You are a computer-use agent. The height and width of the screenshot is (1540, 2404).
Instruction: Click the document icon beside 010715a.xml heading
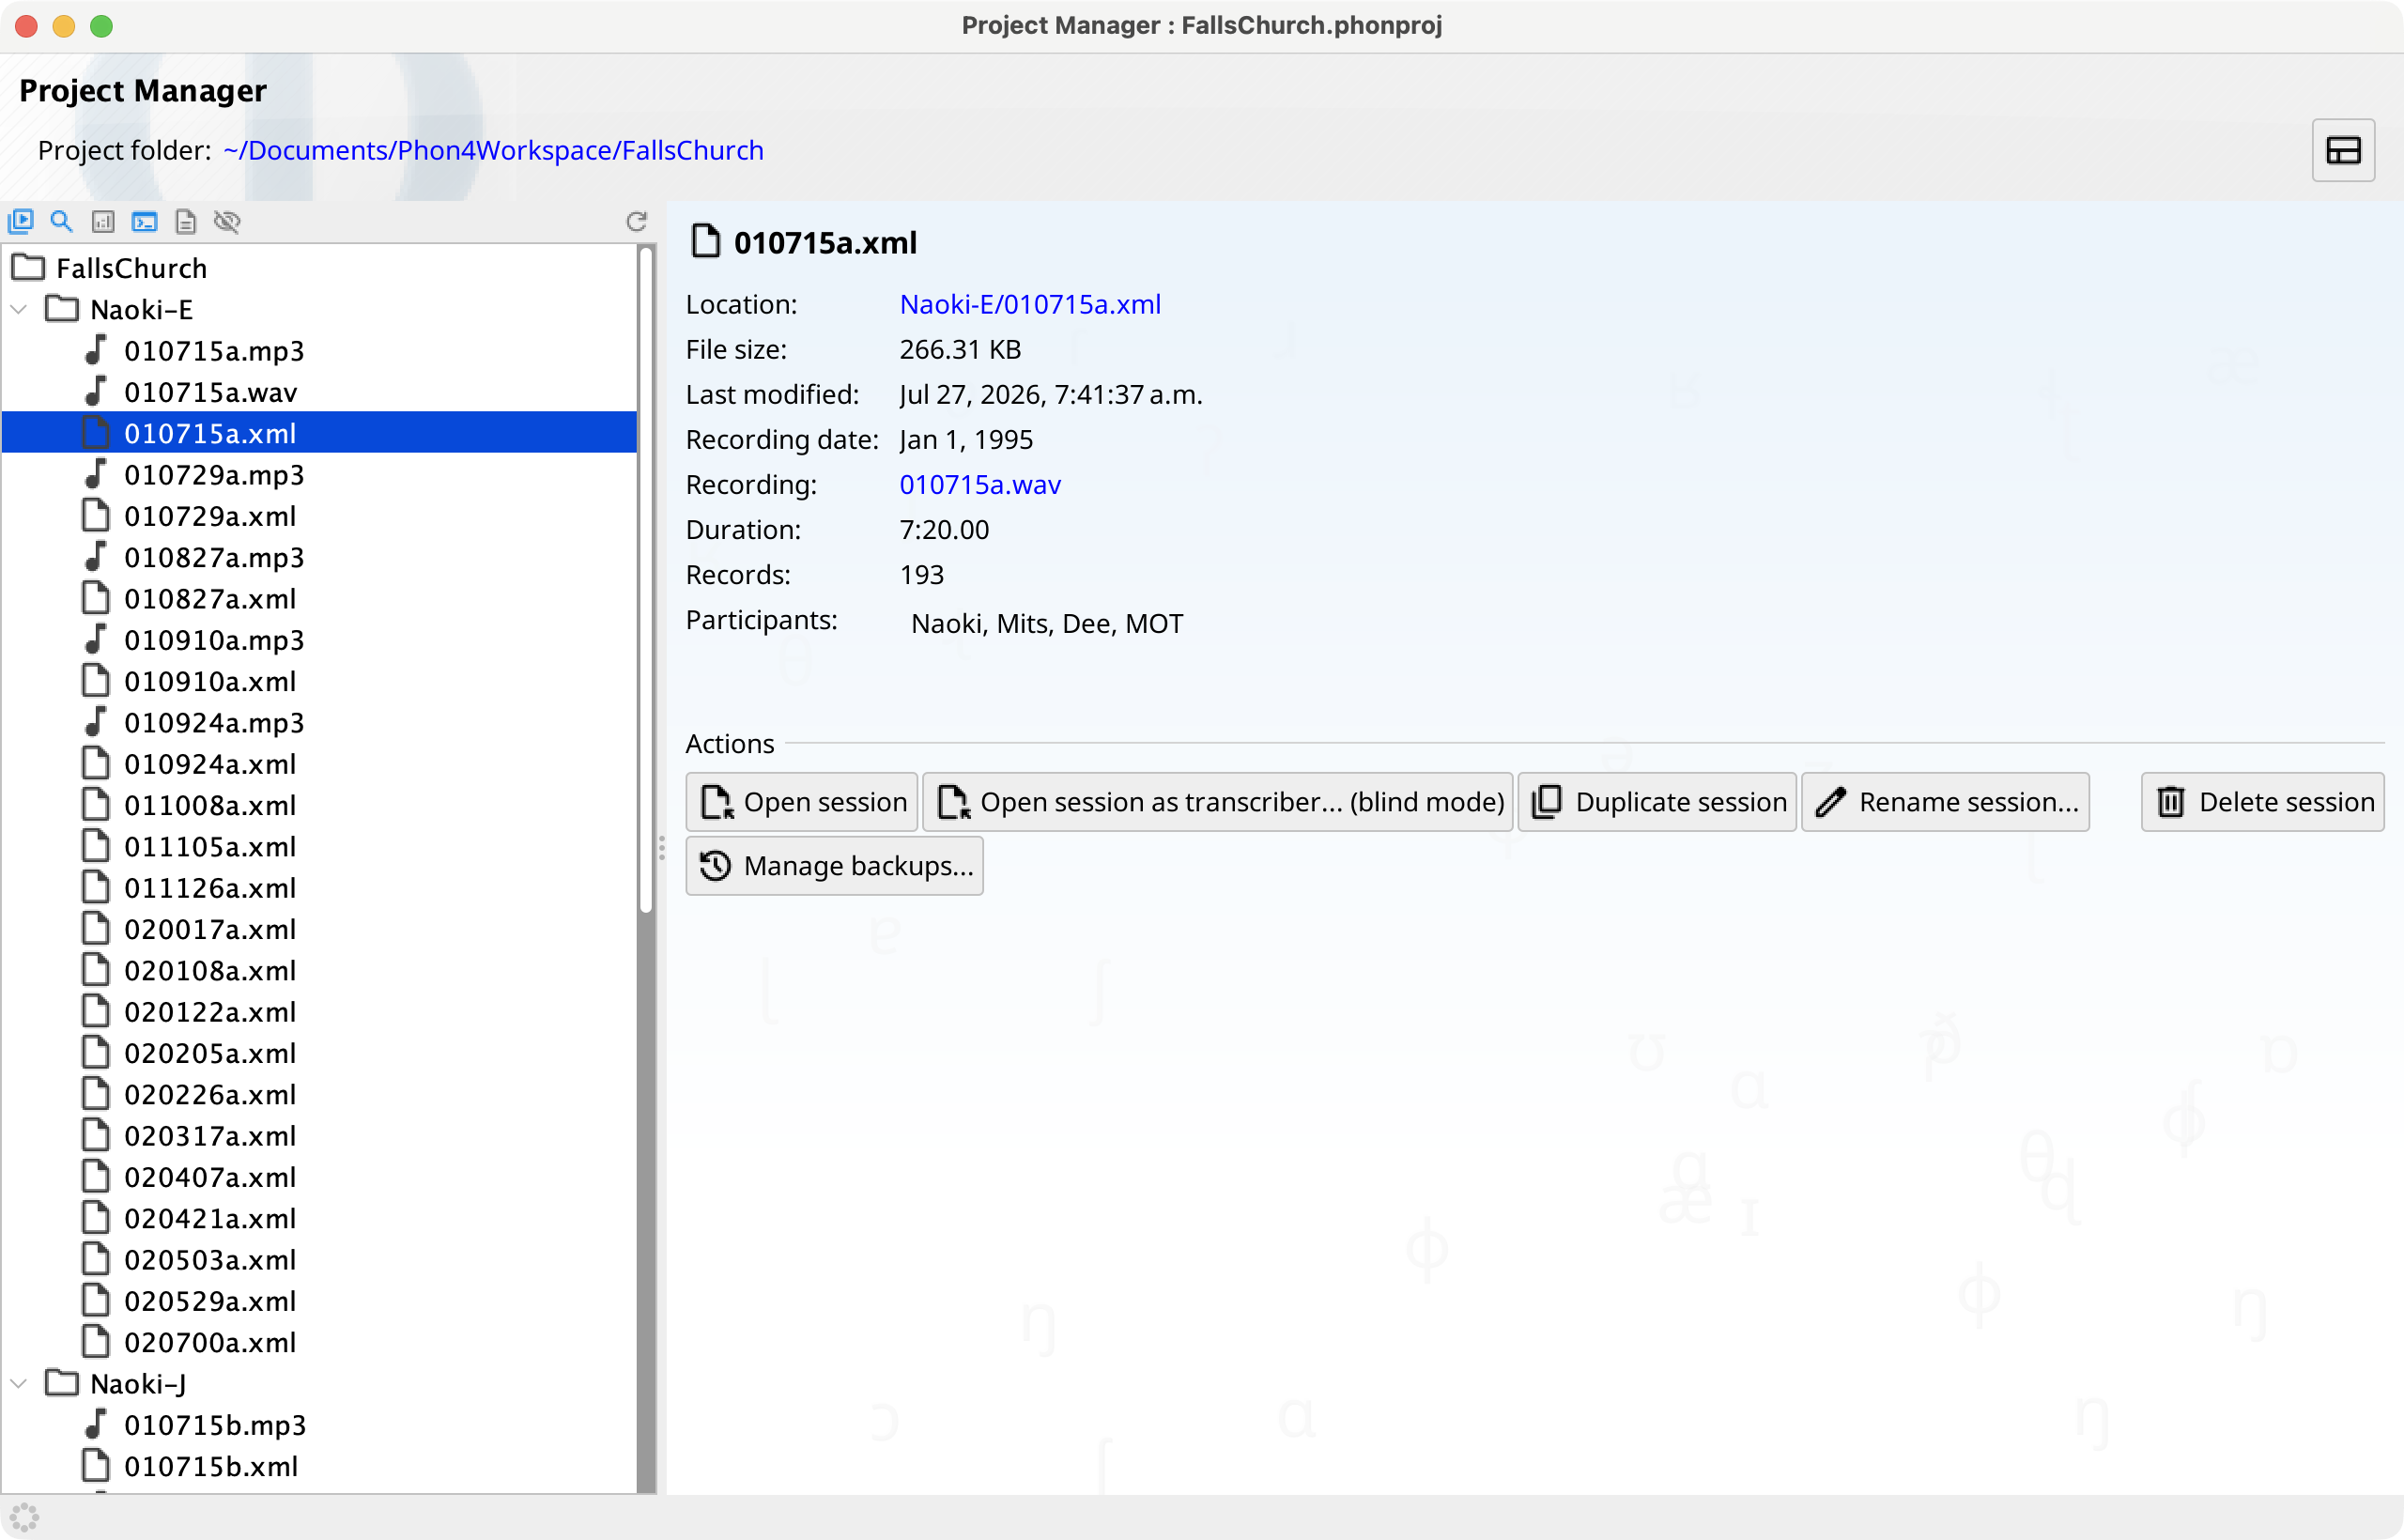[x=706, y=241]
